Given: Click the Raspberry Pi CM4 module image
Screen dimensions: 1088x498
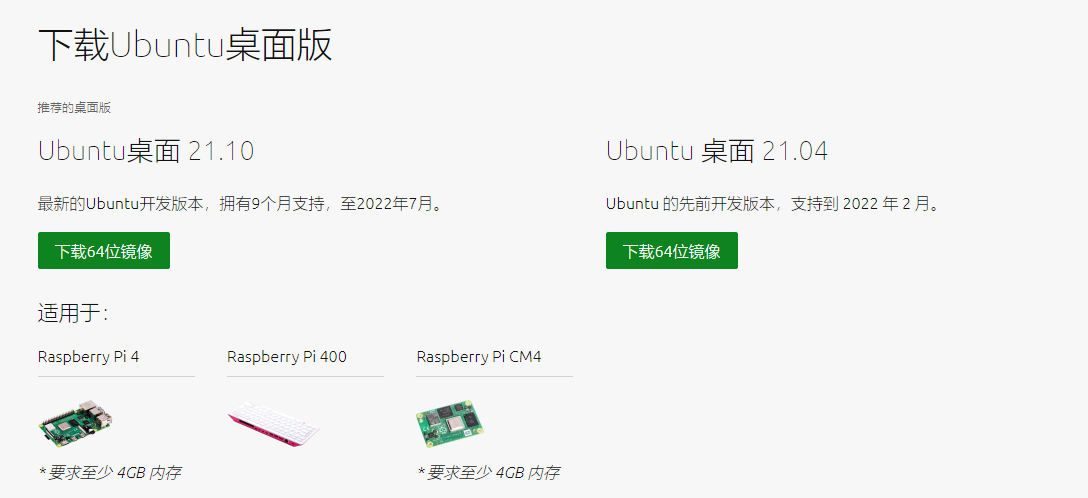Looking at the screenshot, I should tap(450, 423).
